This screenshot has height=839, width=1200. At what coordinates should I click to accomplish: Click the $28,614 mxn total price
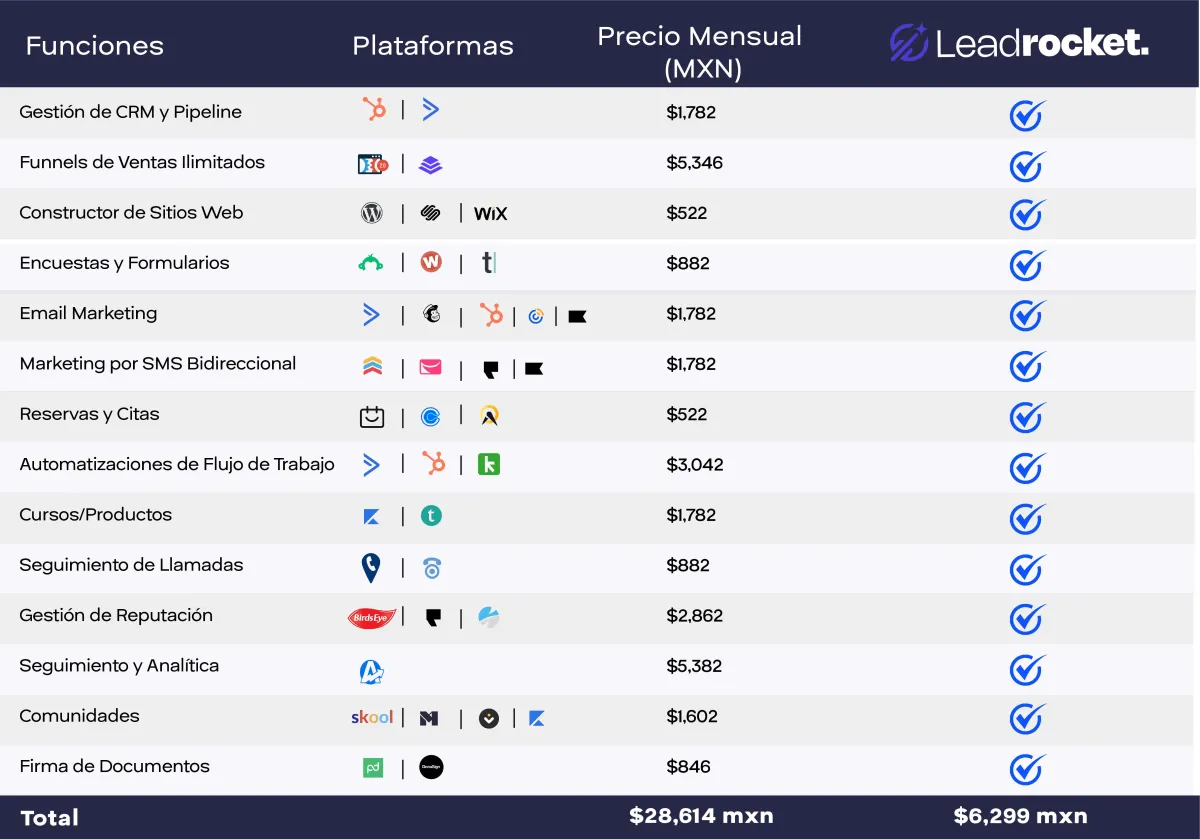[701, 816]
